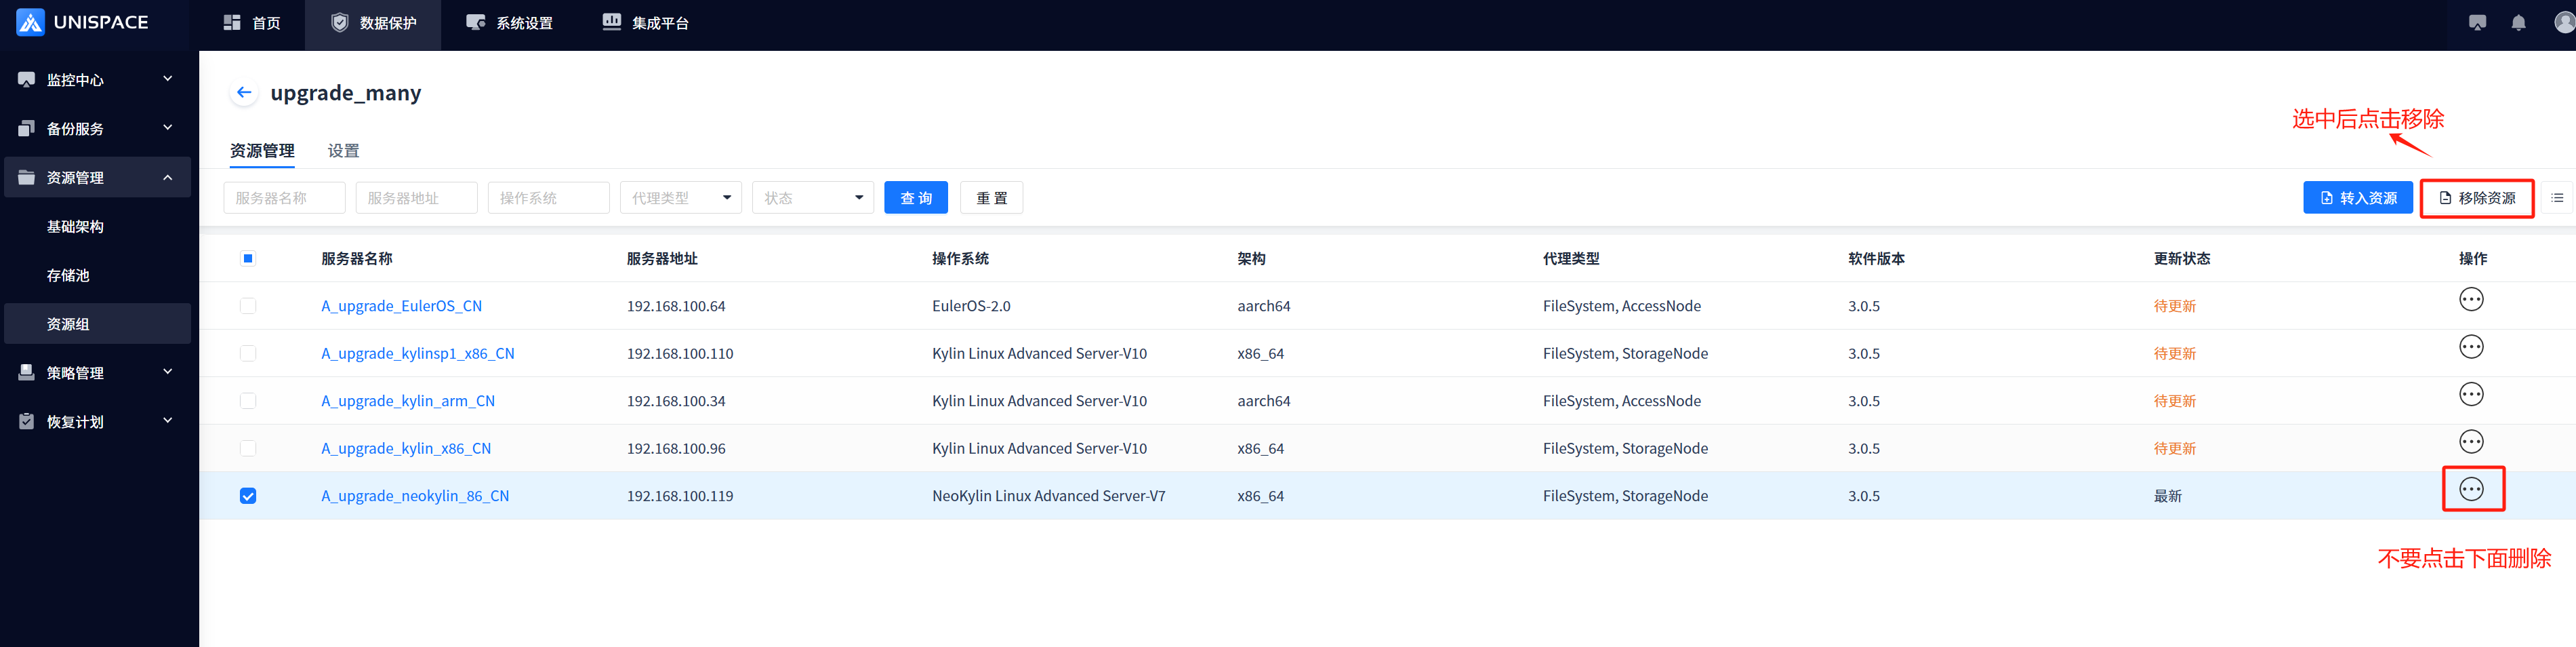Open actions menu for A_upgrade_kylinsp1_x86_CN
Screen dimensions: 2576x647
[x=2471, y=347]
